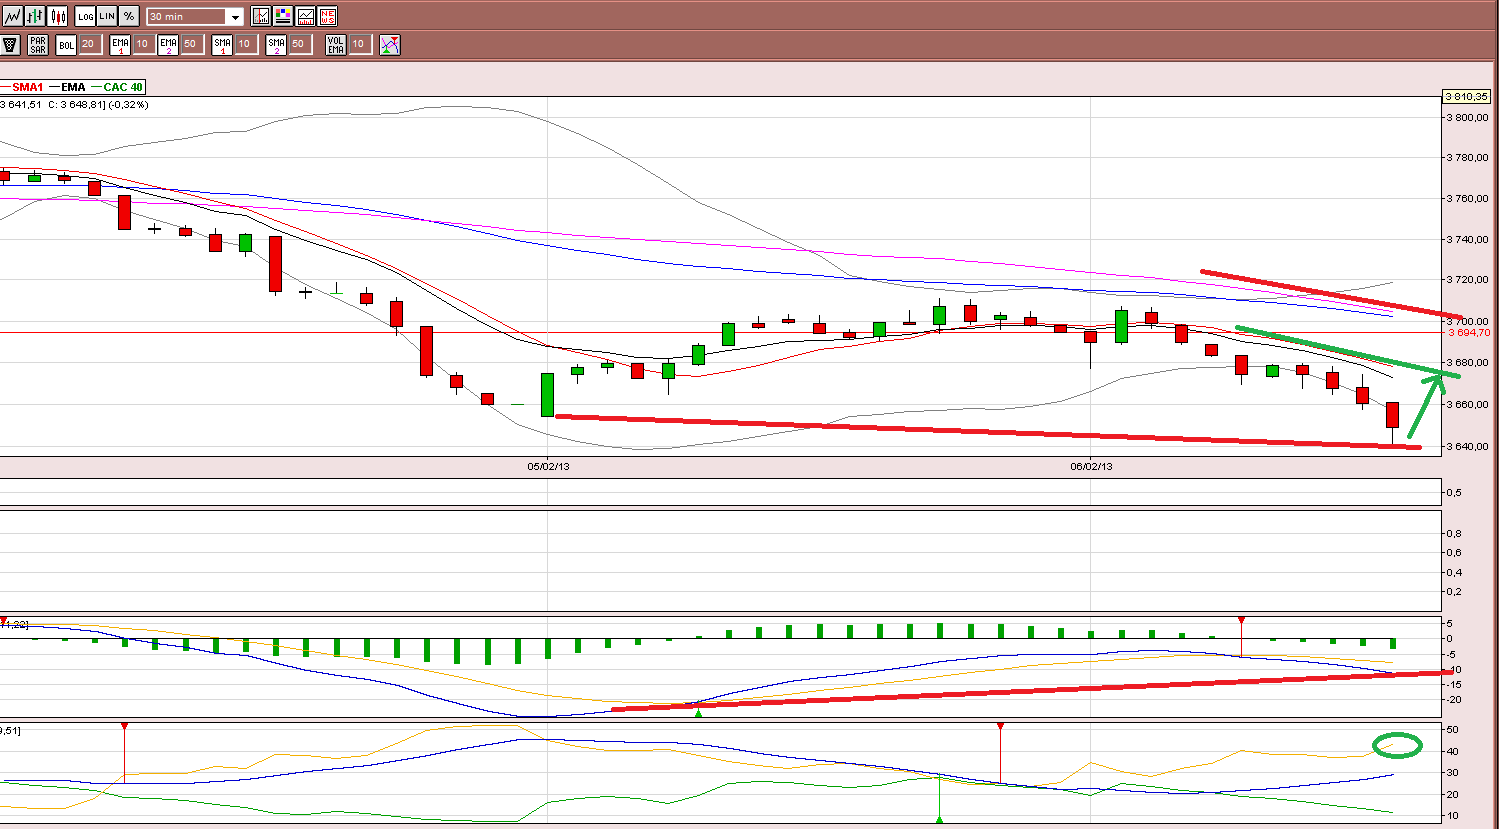Switch to bar chart display
Viewport: 1500px width, 829px height.
coord(35,16)
